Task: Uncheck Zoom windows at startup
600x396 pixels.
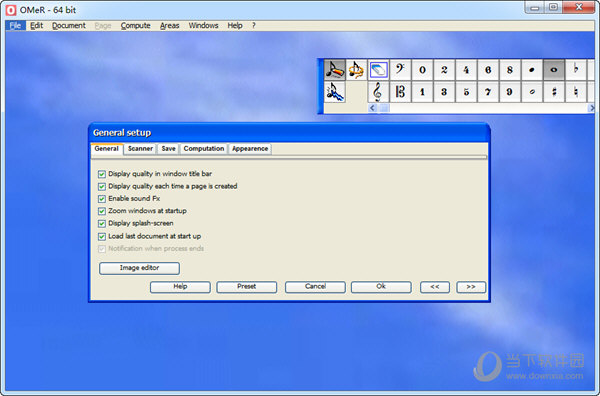Action: (101, 211)
